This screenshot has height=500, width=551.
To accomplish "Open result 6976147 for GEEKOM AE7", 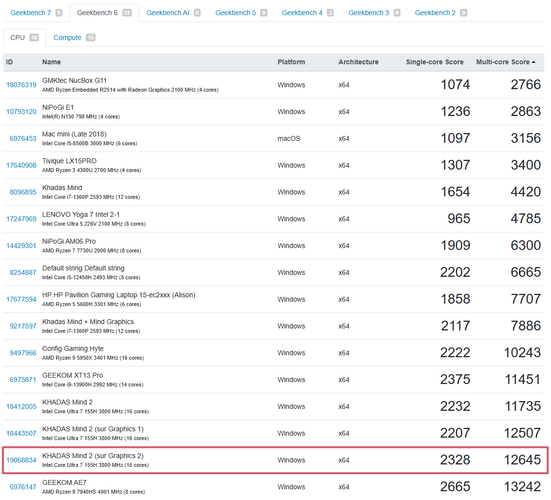I will pyautogui.click(x=23, y=487).
